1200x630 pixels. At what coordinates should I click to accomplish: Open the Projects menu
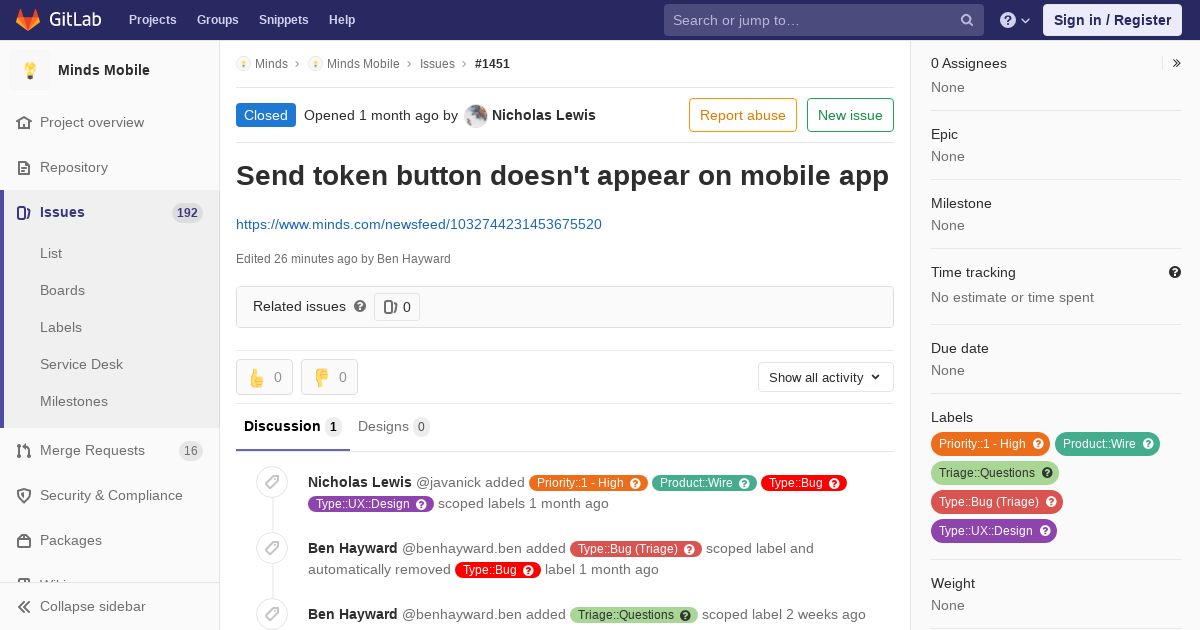point(152,20)
